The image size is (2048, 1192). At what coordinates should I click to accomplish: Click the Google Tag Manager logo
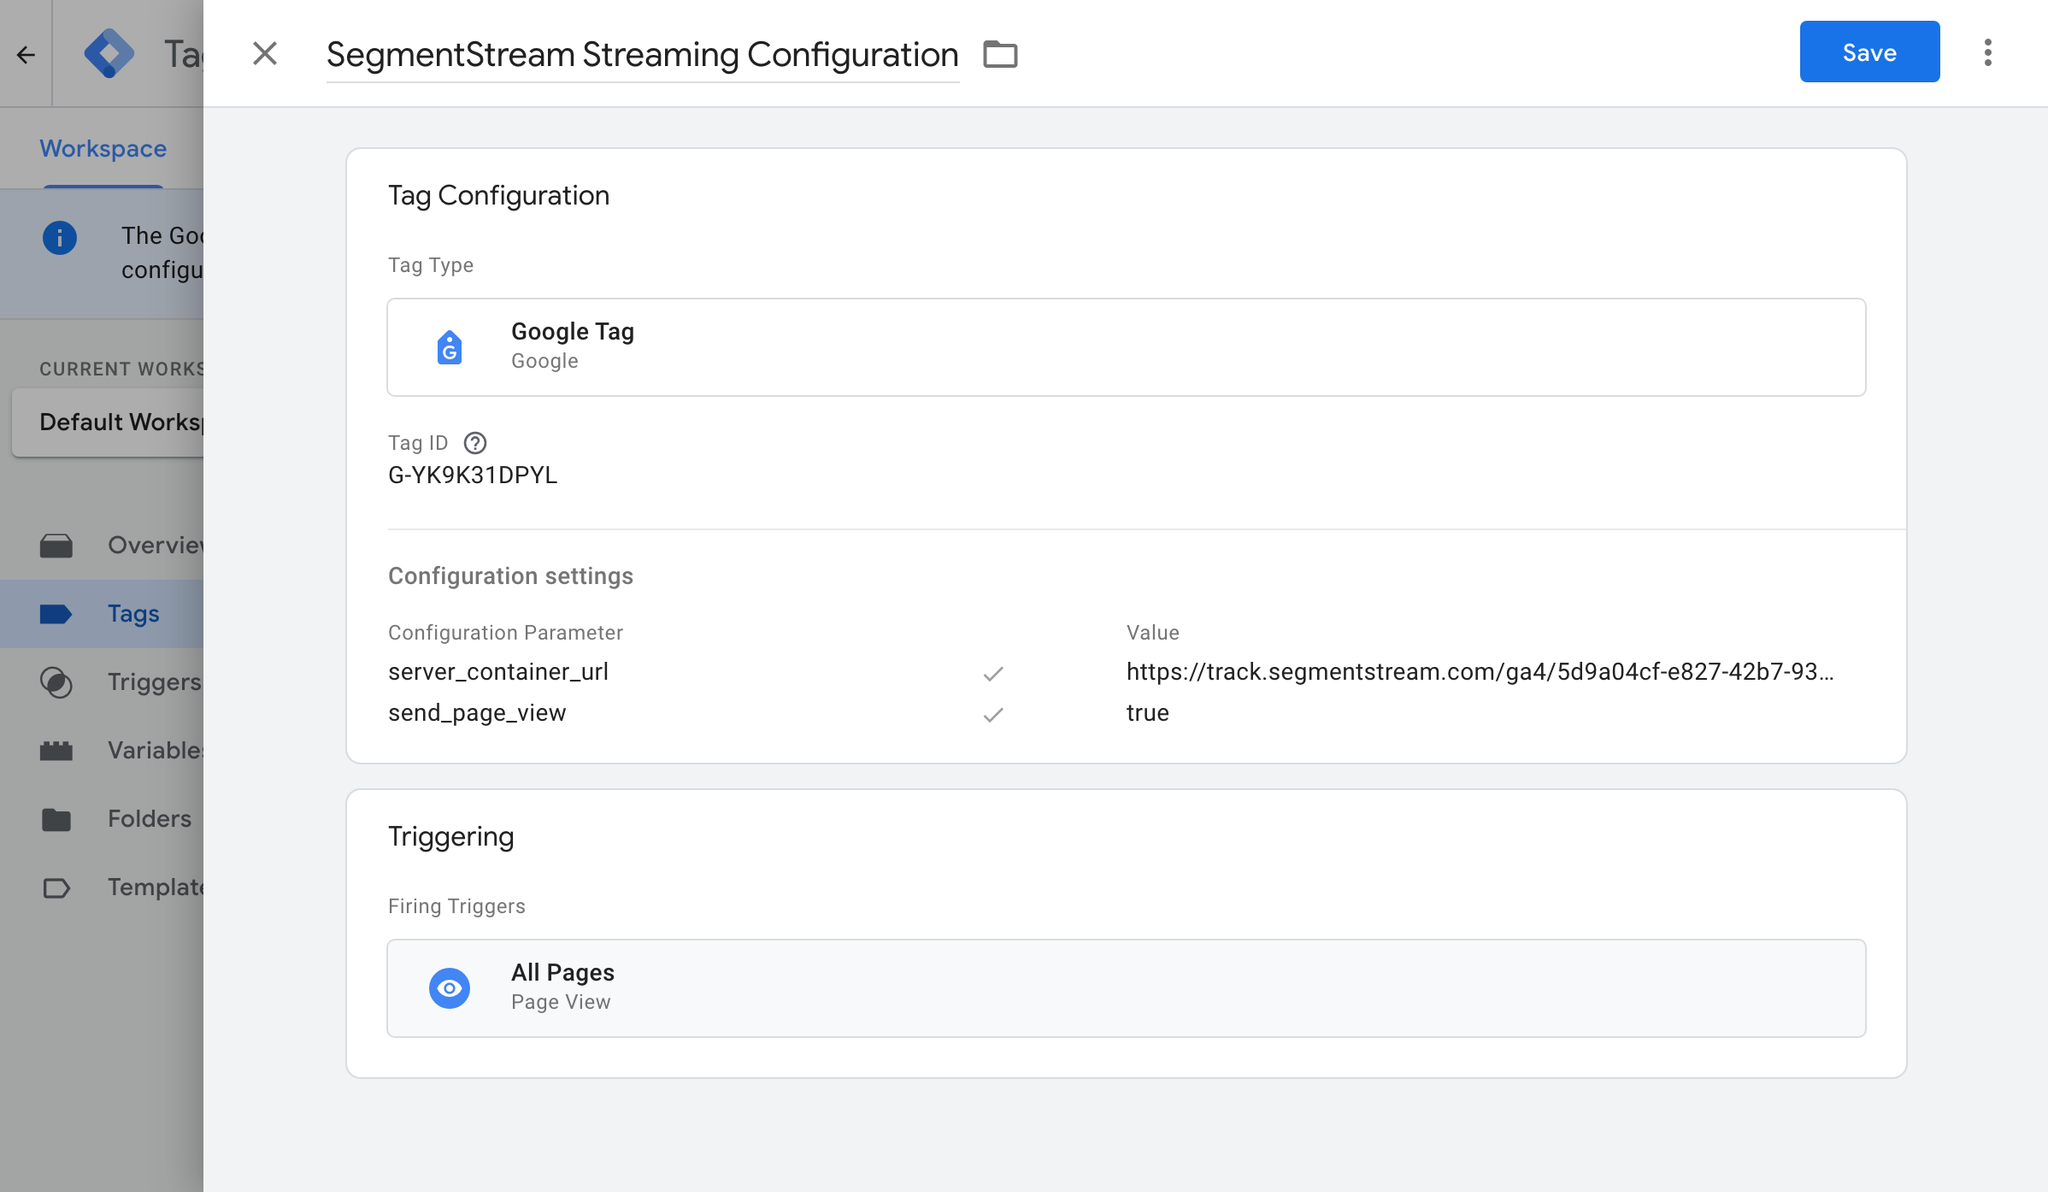coord(109,54)
